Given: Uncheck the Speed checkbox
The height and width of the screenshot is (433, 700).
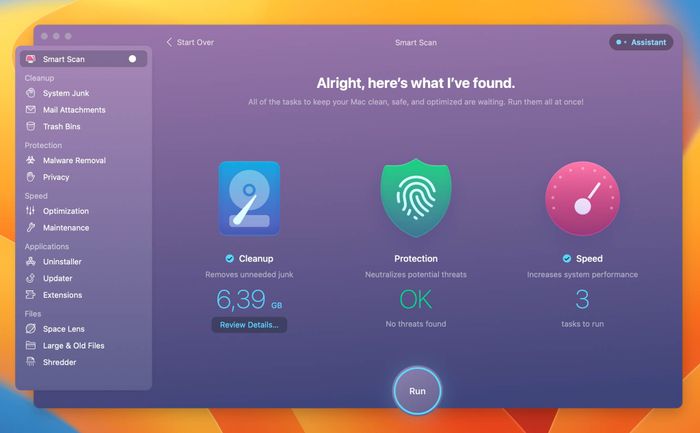Looking at the screenshot, I should click(567, 258).
